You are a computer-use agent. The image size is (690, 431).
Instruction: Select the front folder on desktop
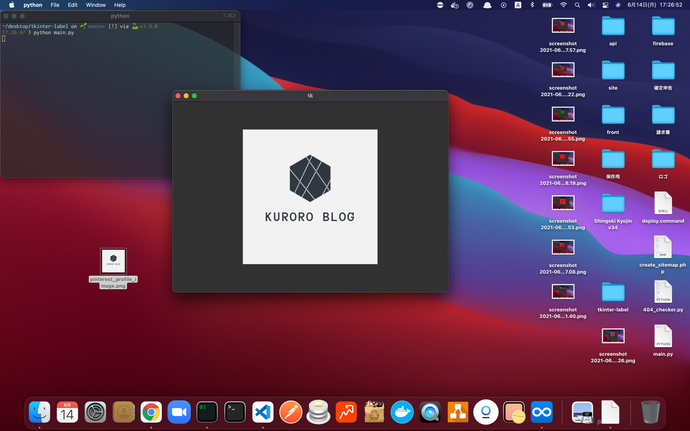tap(613, 119)
